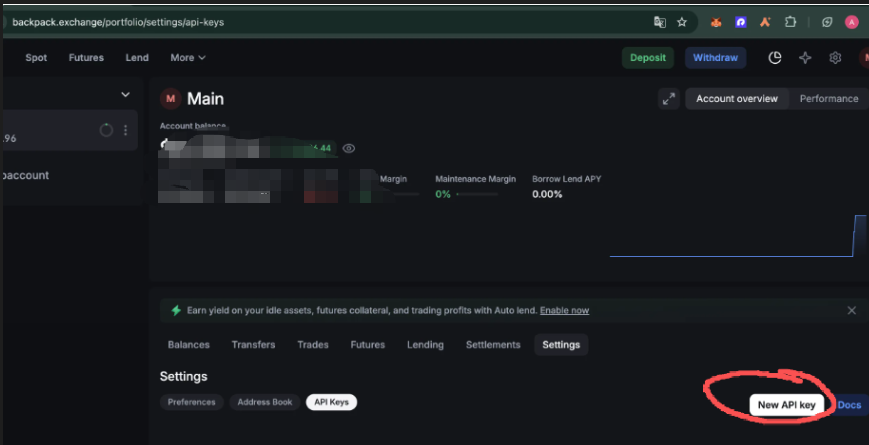Click the MetaMask fox extension icon
The image size is (869, 445).
coord(716,21)
